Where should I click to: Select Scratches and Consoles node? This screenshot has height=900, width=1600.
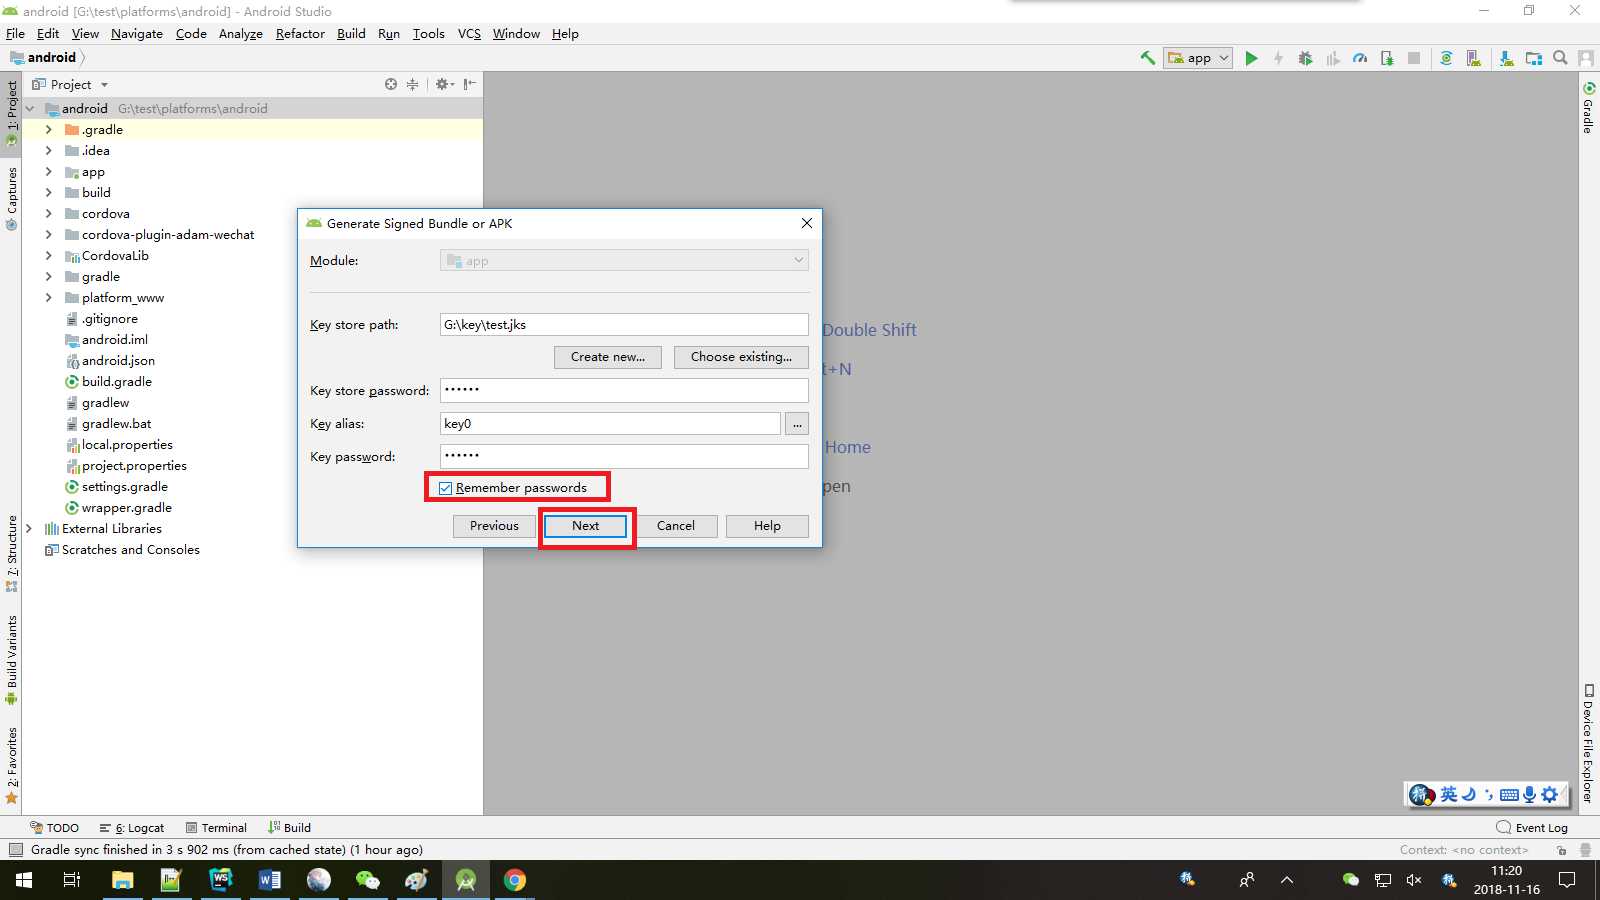122,550
